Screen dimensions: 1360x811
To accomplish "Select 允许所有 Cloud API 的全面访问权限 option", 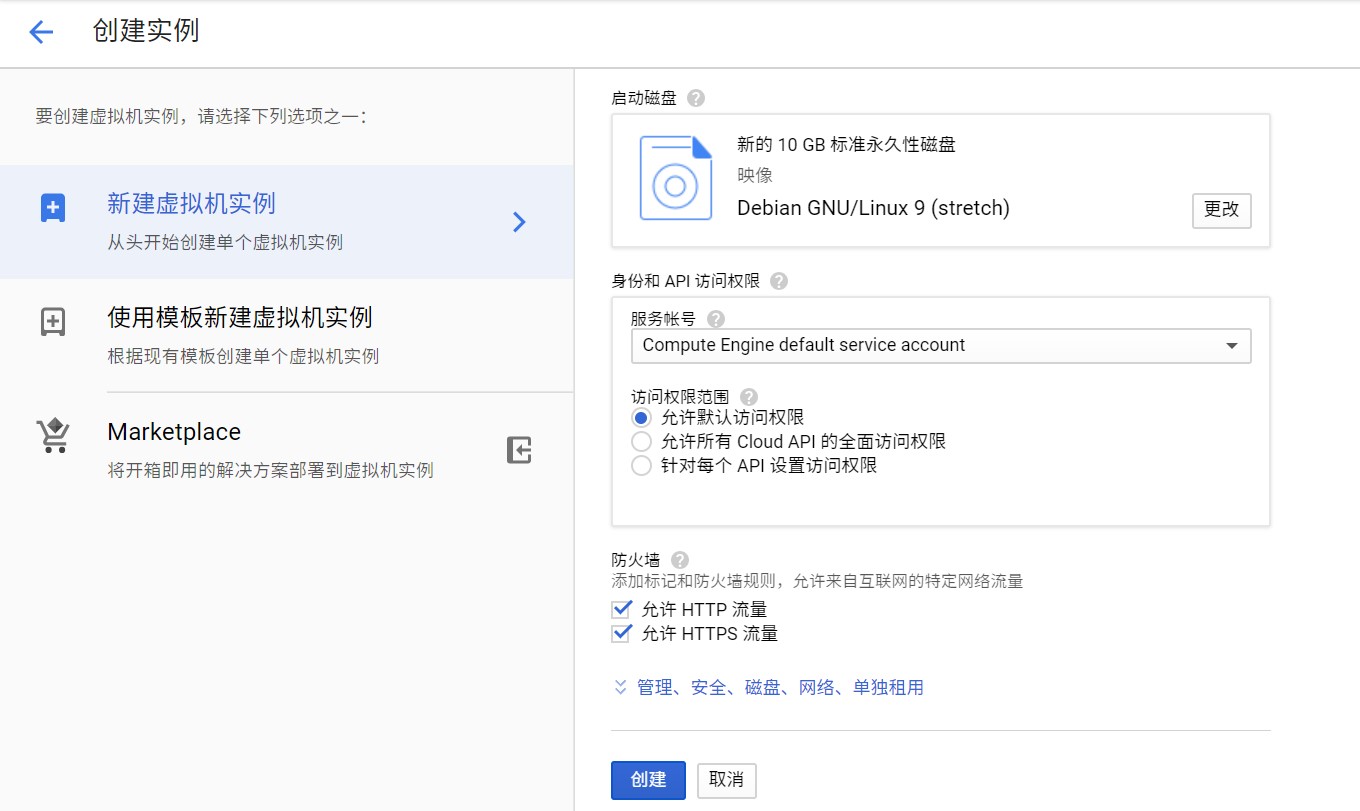I will coord(642,442).
